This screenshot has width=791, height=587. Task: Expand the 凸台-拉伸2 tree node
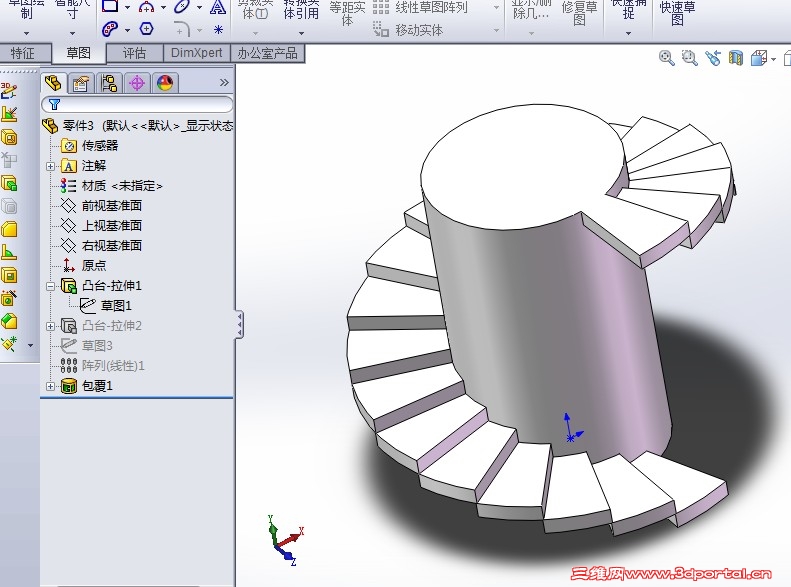(50, 326)
